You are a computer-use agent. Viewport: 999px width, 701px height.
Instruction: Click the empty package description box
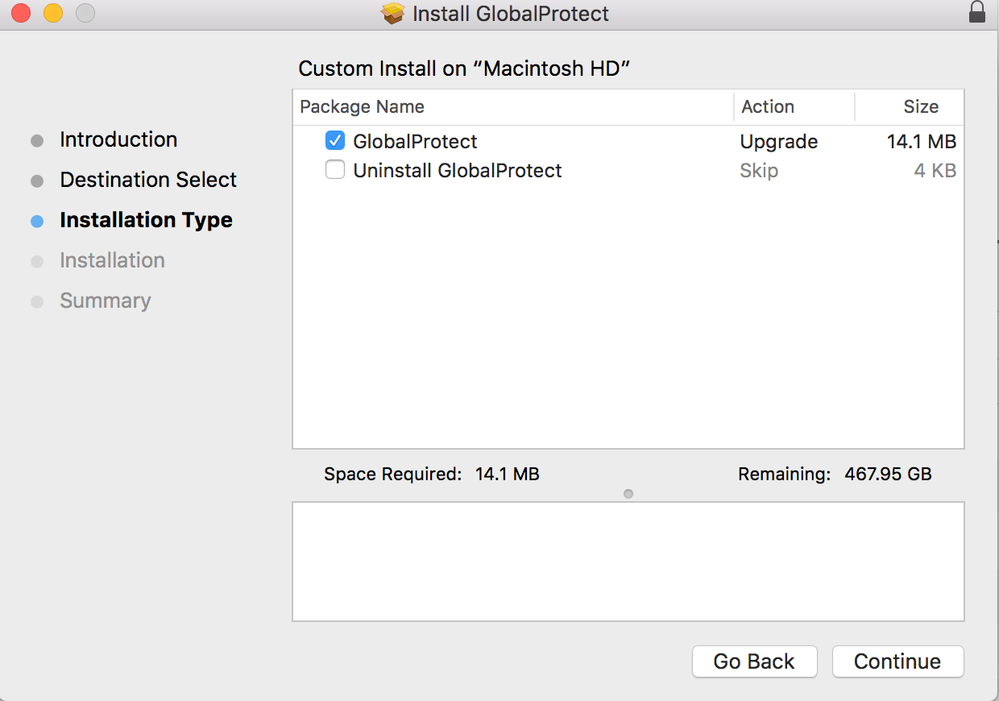[x=628, y=561]
